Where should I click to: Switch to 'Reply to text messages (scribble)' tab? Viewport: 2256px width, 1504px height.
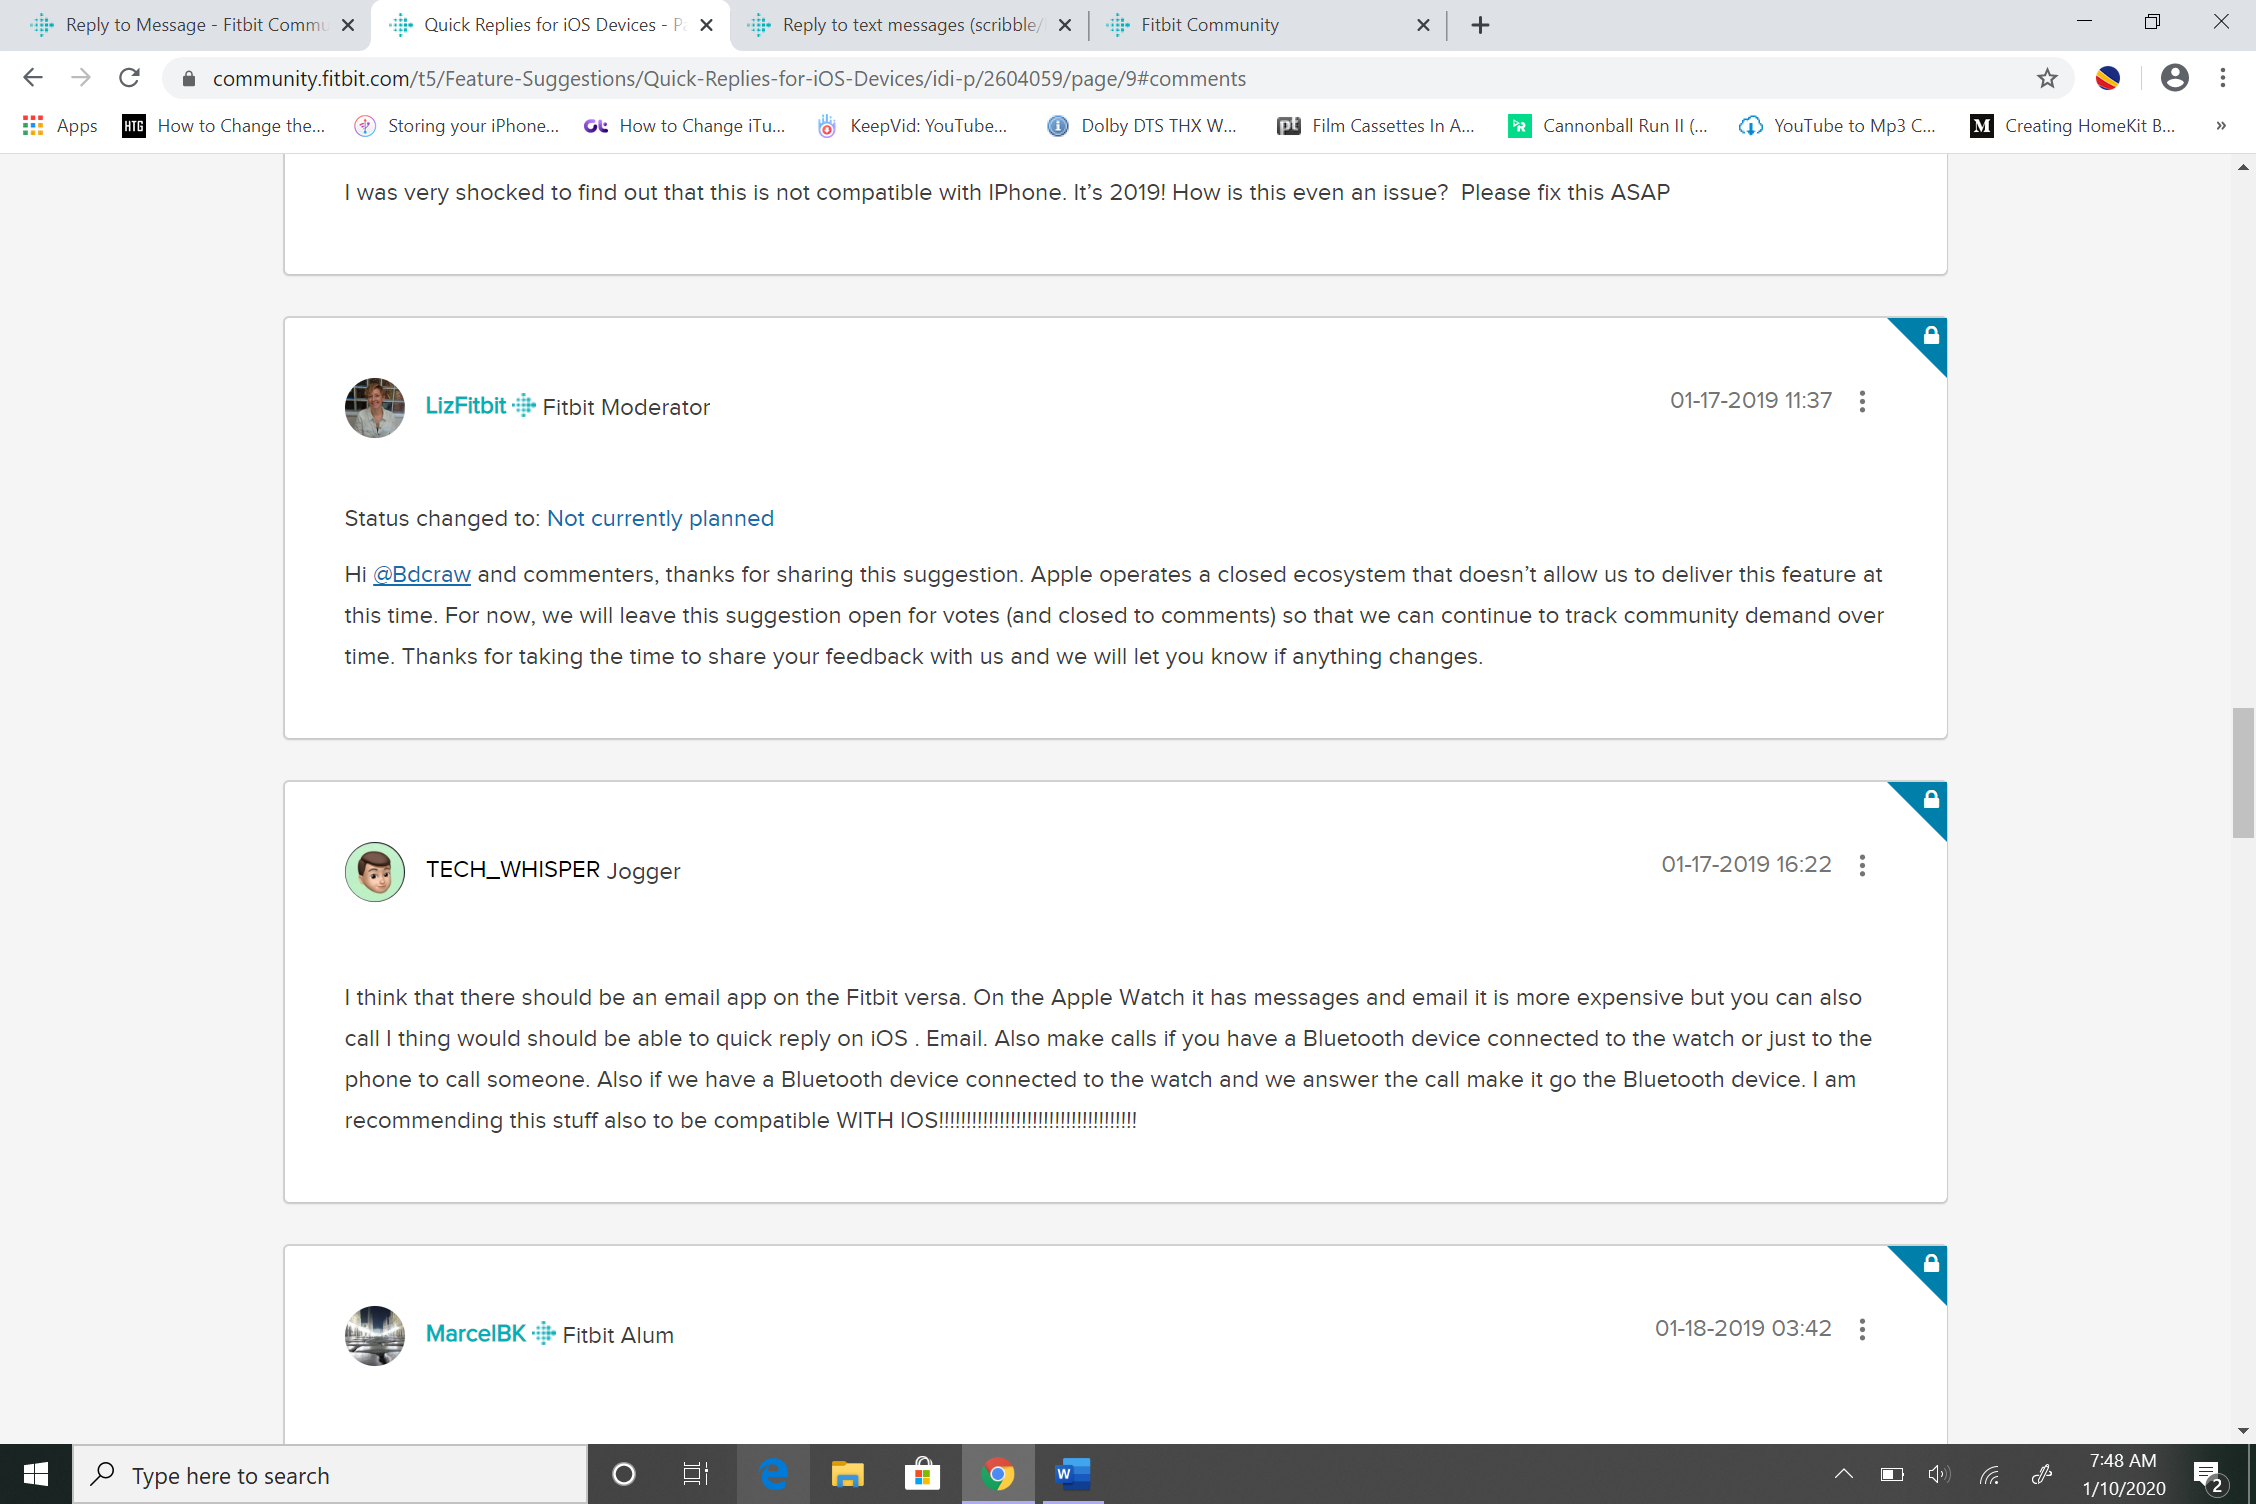(908, 25)
